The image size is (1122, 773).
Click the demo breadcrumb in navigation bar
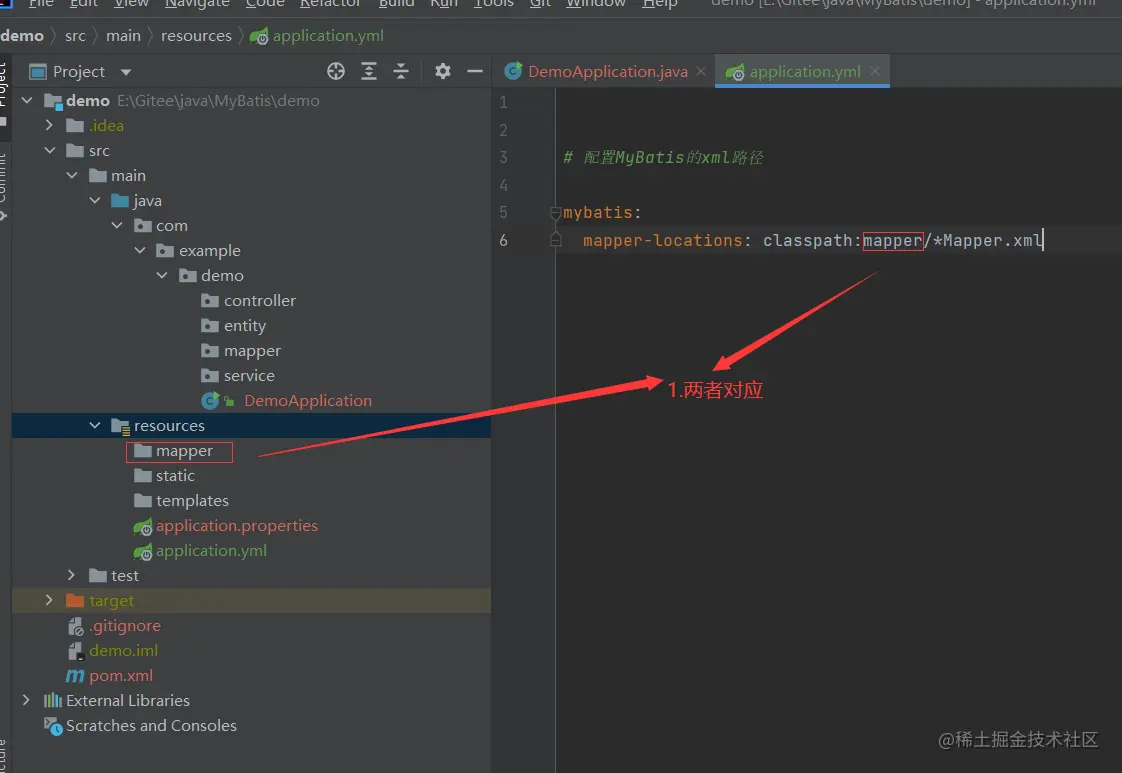pyautogui.click(x=21, y=36)
